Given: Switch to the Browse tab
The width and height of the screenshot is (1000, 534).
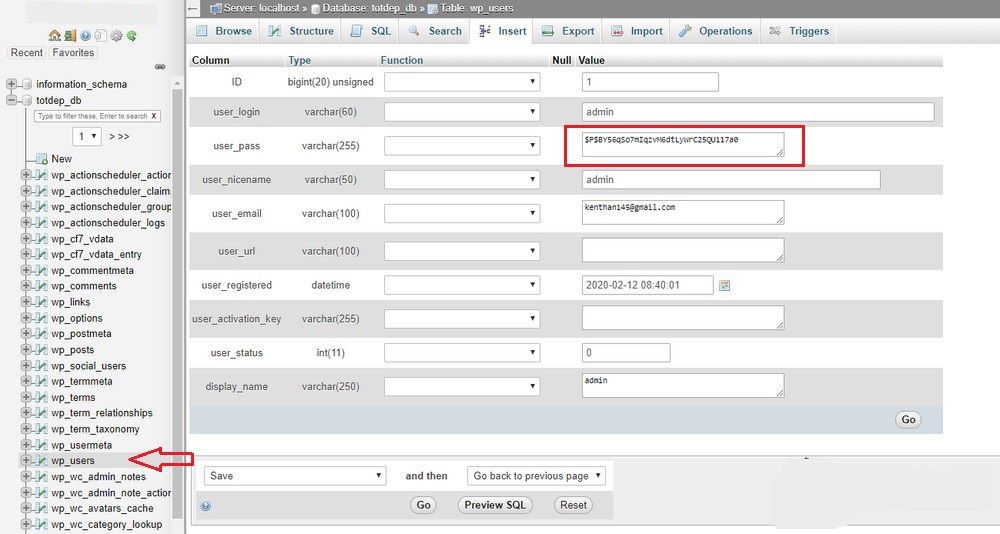Looking at the screenshot, I should pos(224,31).
